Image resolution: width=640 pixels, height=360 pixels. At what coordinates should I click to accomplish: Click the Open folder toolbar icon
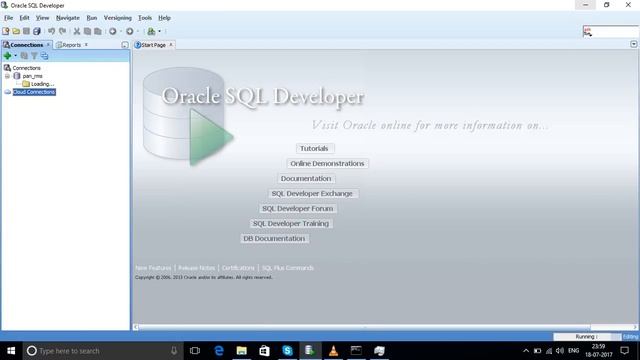pyautogui.click(x=16, y=31)
